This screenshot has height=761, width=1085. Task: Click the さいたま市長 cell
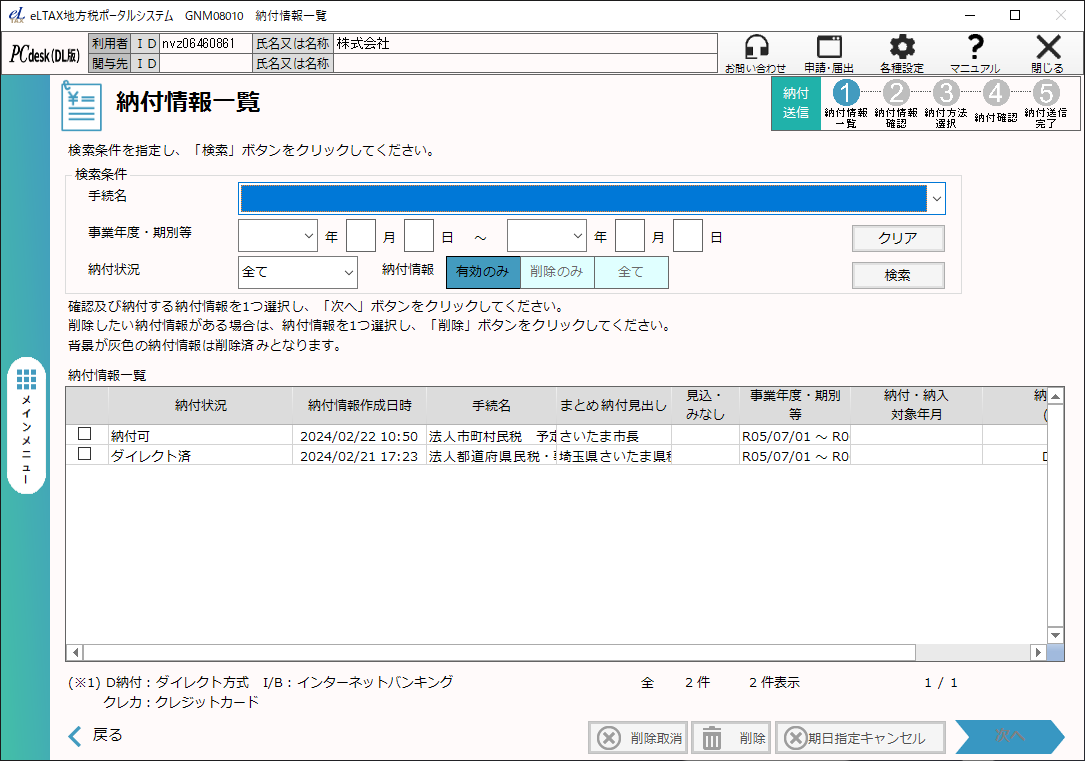click(x=614, y=436)
